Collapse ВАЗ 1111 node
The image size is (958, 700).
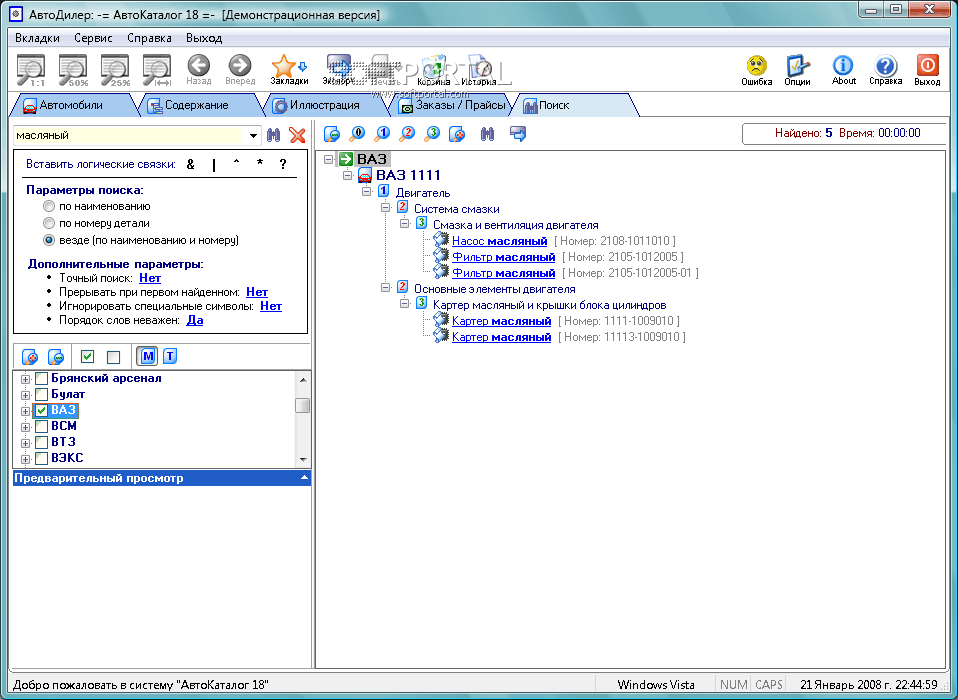[348, 176]
